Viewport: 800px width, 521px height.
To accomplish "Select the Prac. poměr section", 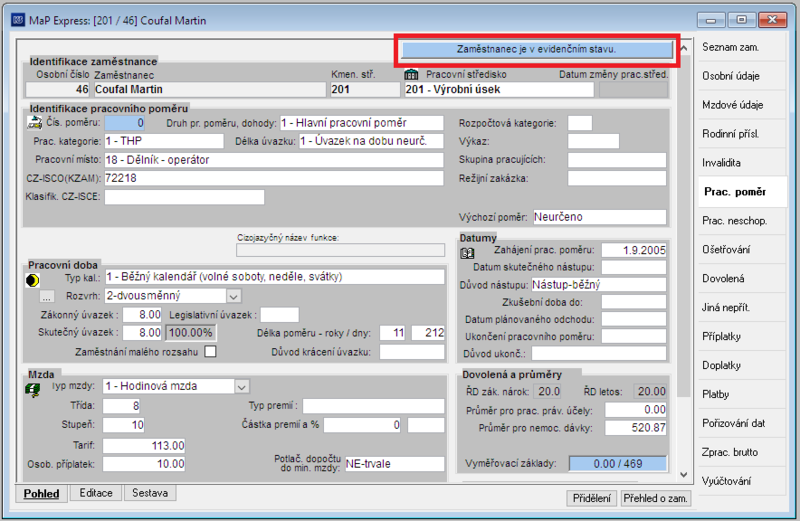I will (742, 192).
